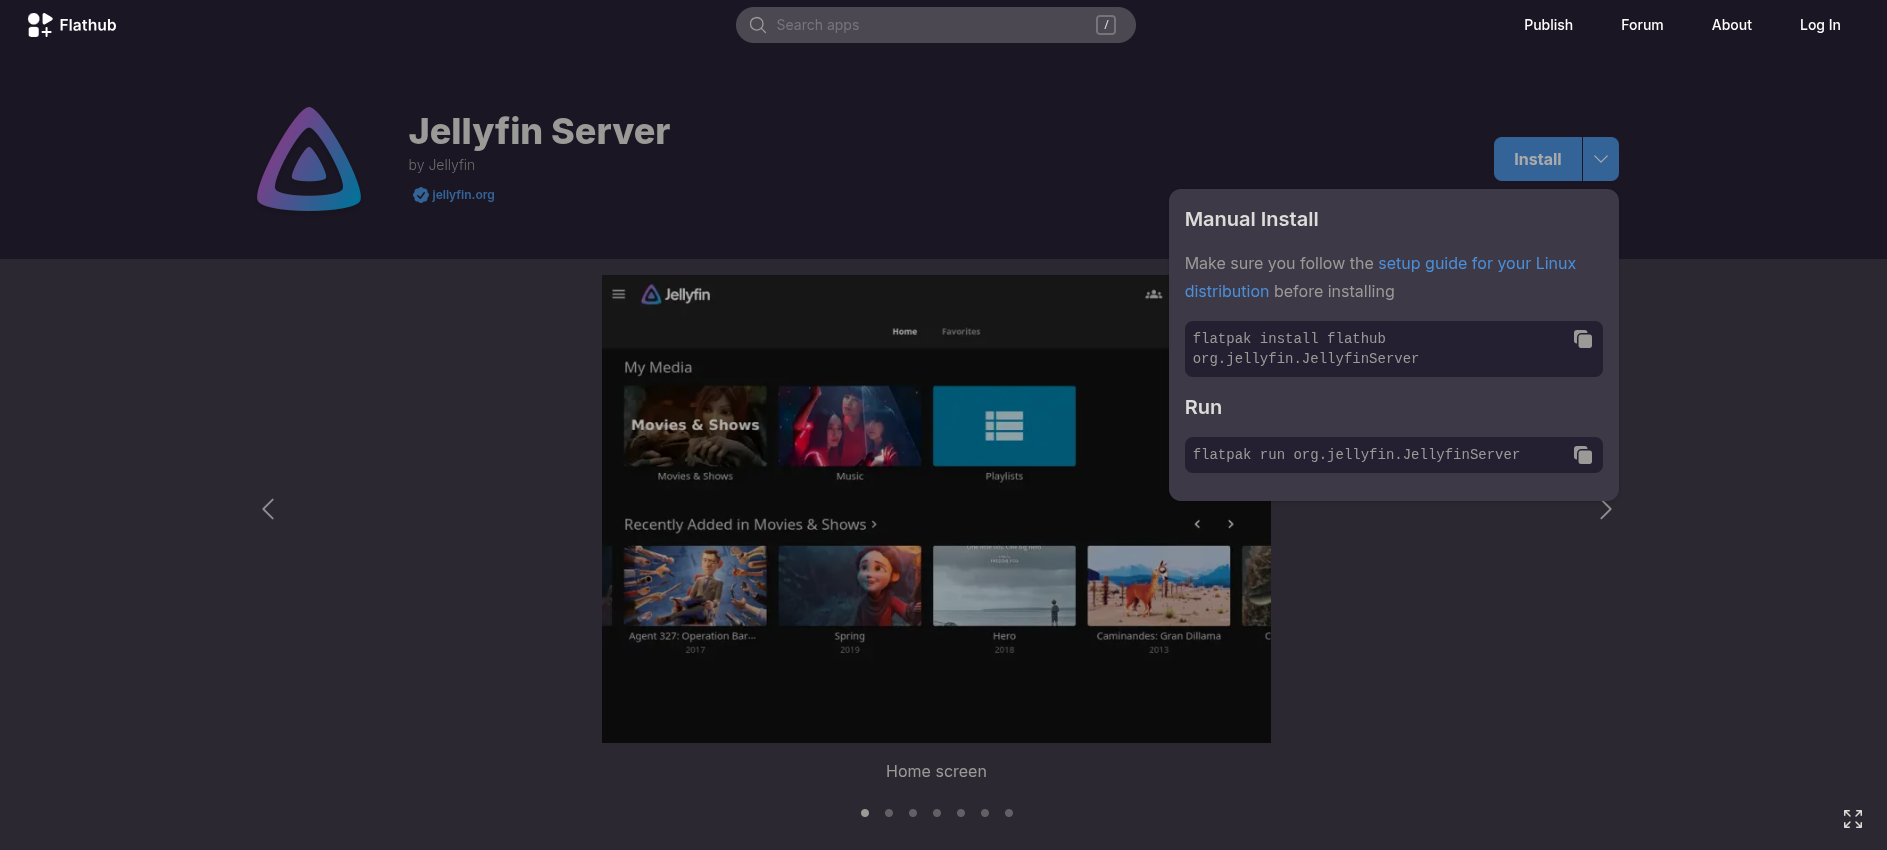Select the third carousel dot

(x=913, y=813)
